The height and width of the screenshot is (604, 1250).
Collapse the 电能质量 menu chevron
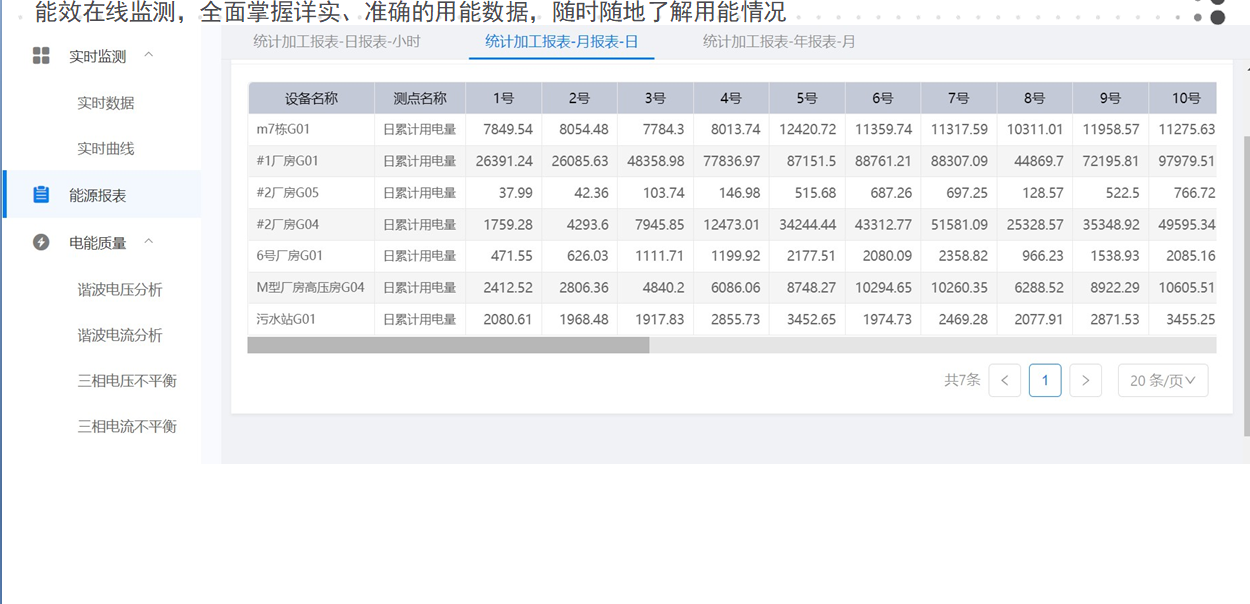point(149,242)
